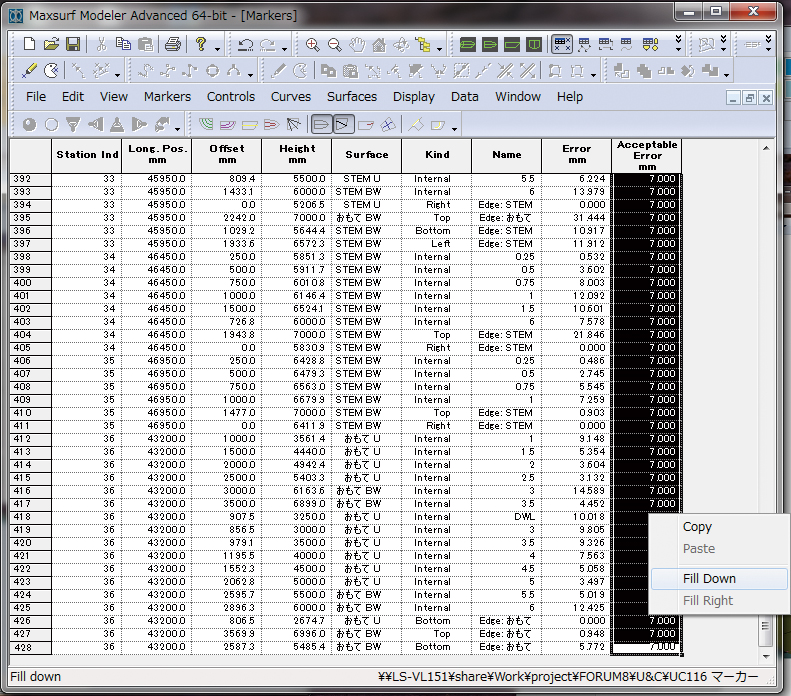Expand the Help toolbar dropdown arrow

tap(217, 49)
